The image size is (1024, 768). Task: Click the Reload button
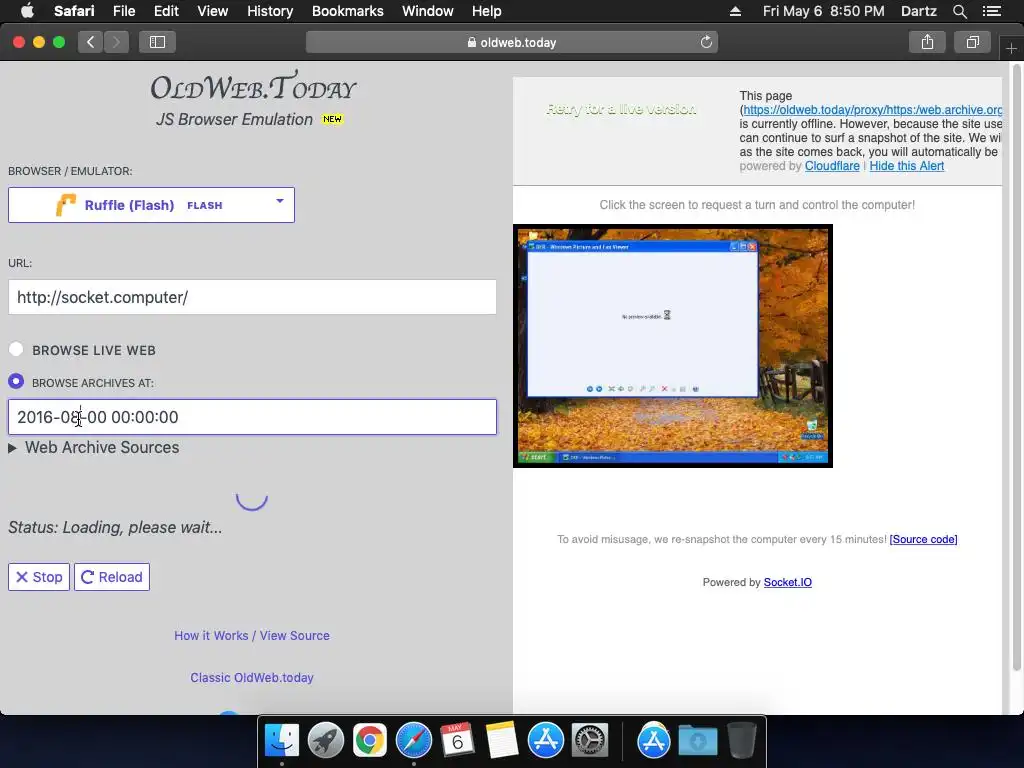click(x=112, y=577)
